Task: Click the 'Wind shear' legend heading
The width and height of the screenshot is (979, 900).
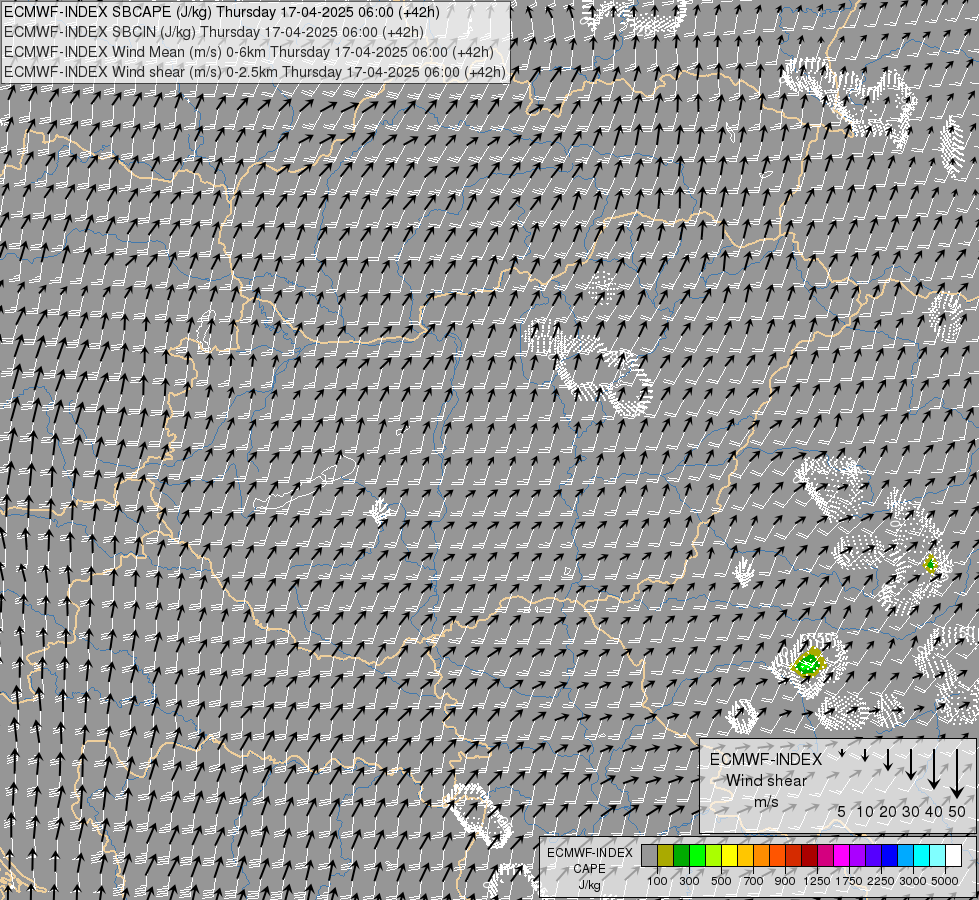Action: point(767,781)
